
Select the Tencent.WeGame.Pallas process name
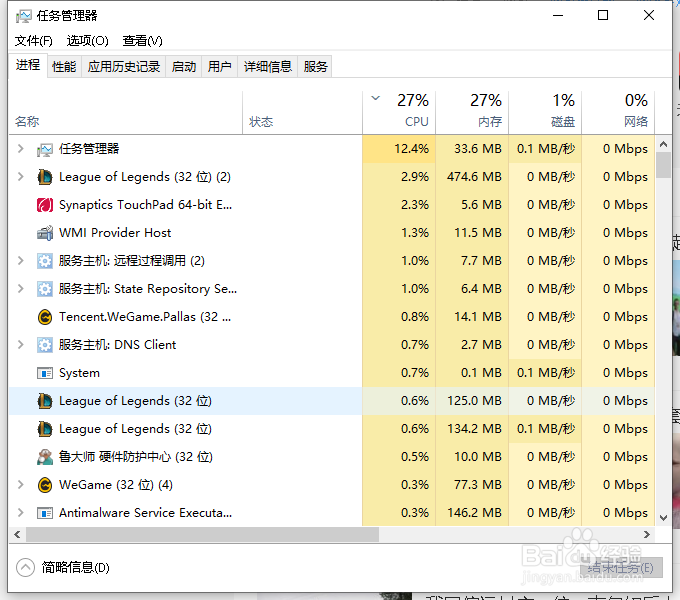point(145,317)
